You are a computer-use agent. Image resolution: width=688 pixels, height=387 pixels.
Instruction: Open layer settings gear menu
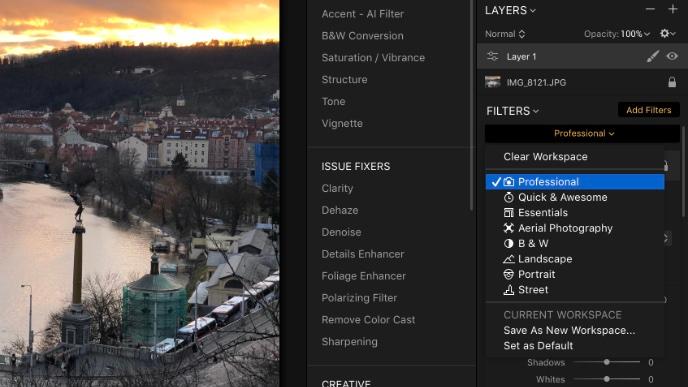tap(667, 33)
